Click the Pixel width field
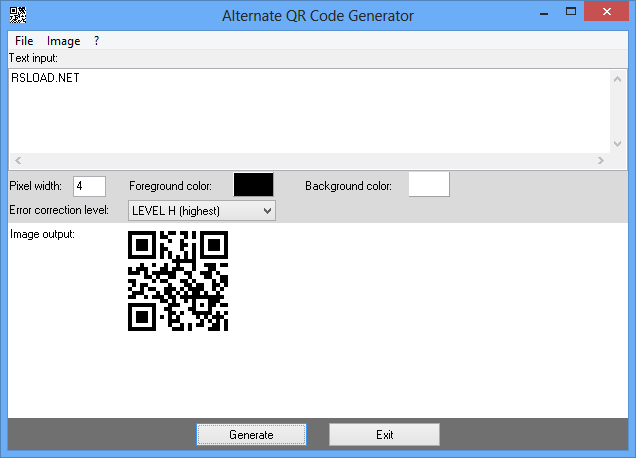 pyautogui.click(x=89, y=186)
